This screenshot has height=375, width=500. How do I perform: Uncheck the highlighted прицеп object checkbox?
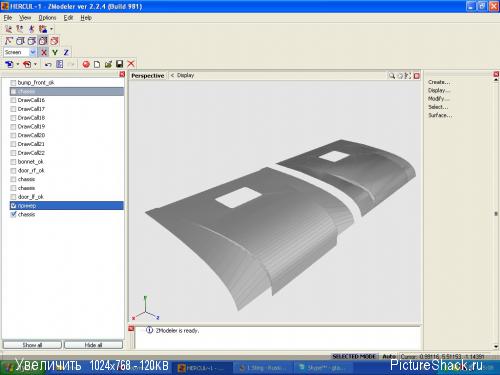(x=13, y=206)
